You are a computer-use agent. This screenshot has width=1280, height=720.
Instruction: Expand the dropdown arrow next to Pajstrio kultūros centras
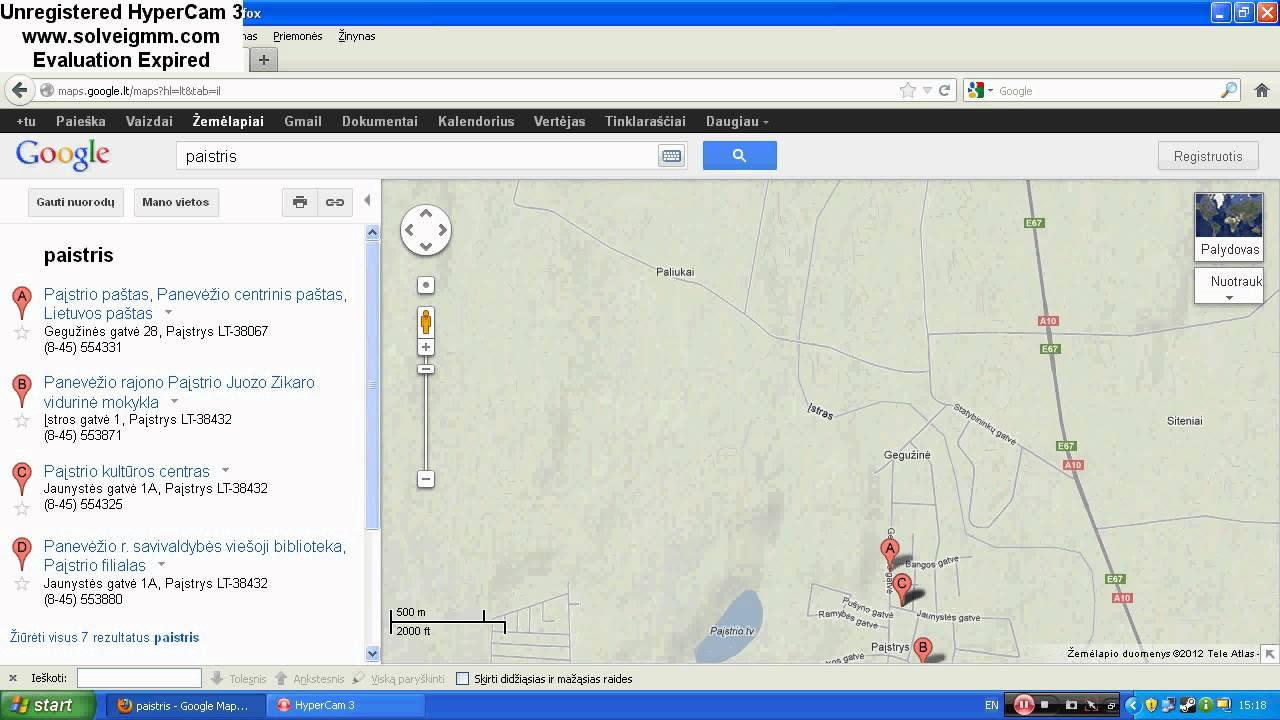pyautogui.click(x=225, y=471)
